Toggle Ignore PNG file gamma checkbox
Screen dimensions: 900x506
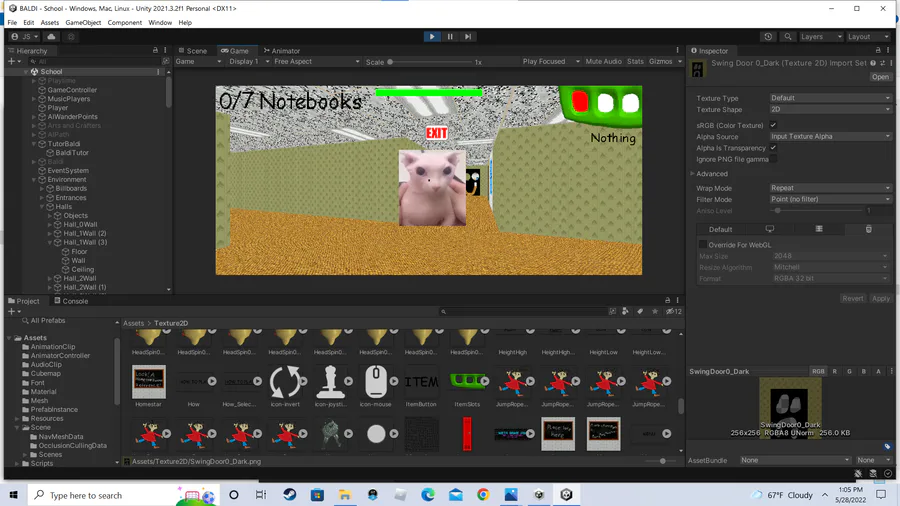(773, 159)
